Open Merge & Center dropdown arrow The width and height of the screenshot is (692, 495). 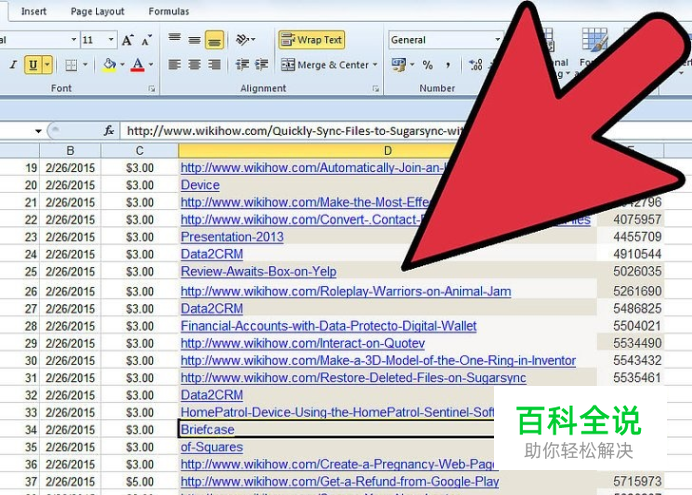tap(375, 65)
